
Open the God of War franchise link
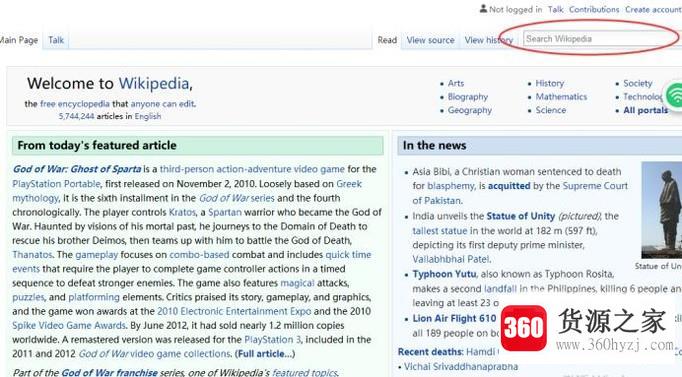(109, 373)
